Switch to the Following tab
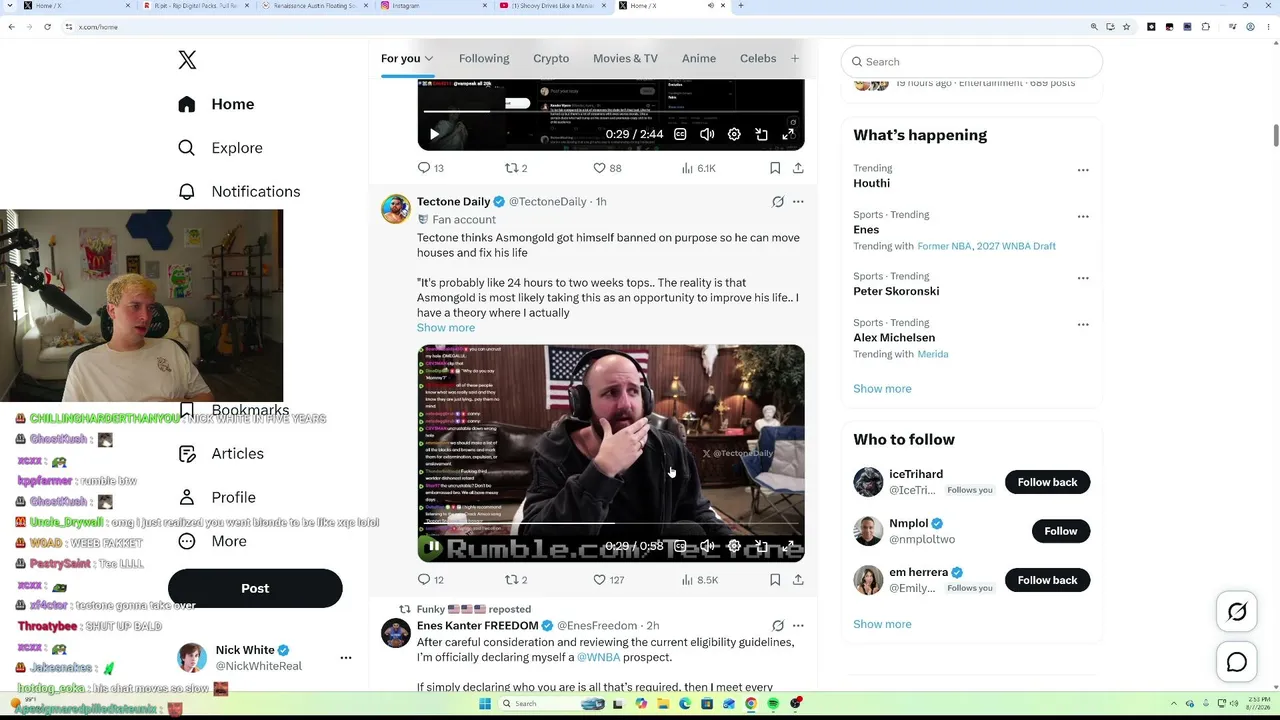This screenshot has height=720, width=1280. click(x=484, y=58)
